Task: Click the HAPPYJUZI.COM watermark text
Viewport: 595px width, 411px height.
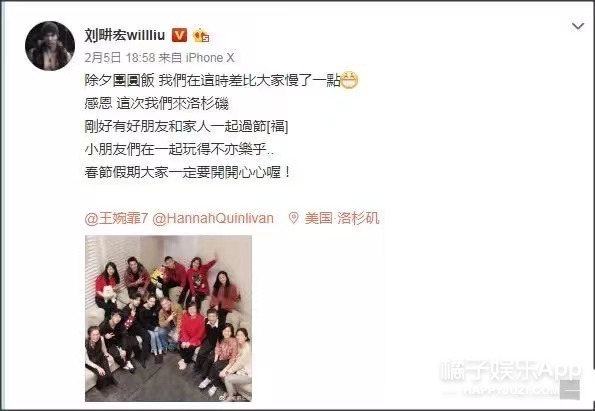Action: (x=511, y=391)
